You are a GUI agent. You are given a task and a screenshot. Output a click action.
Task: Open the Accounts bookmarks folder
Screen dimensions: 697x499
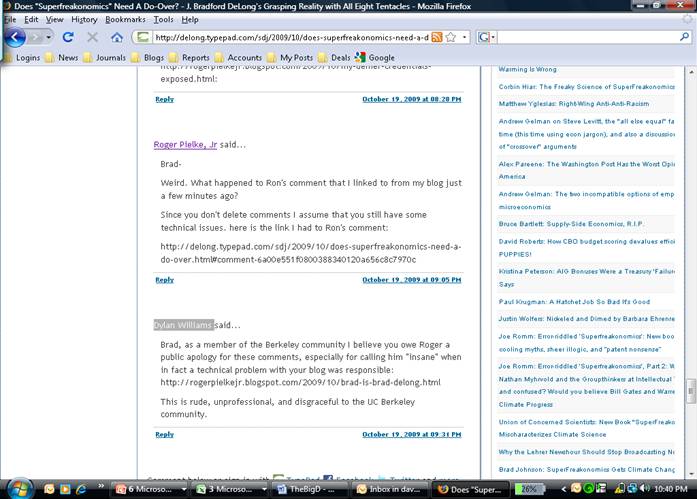point(239,57)
